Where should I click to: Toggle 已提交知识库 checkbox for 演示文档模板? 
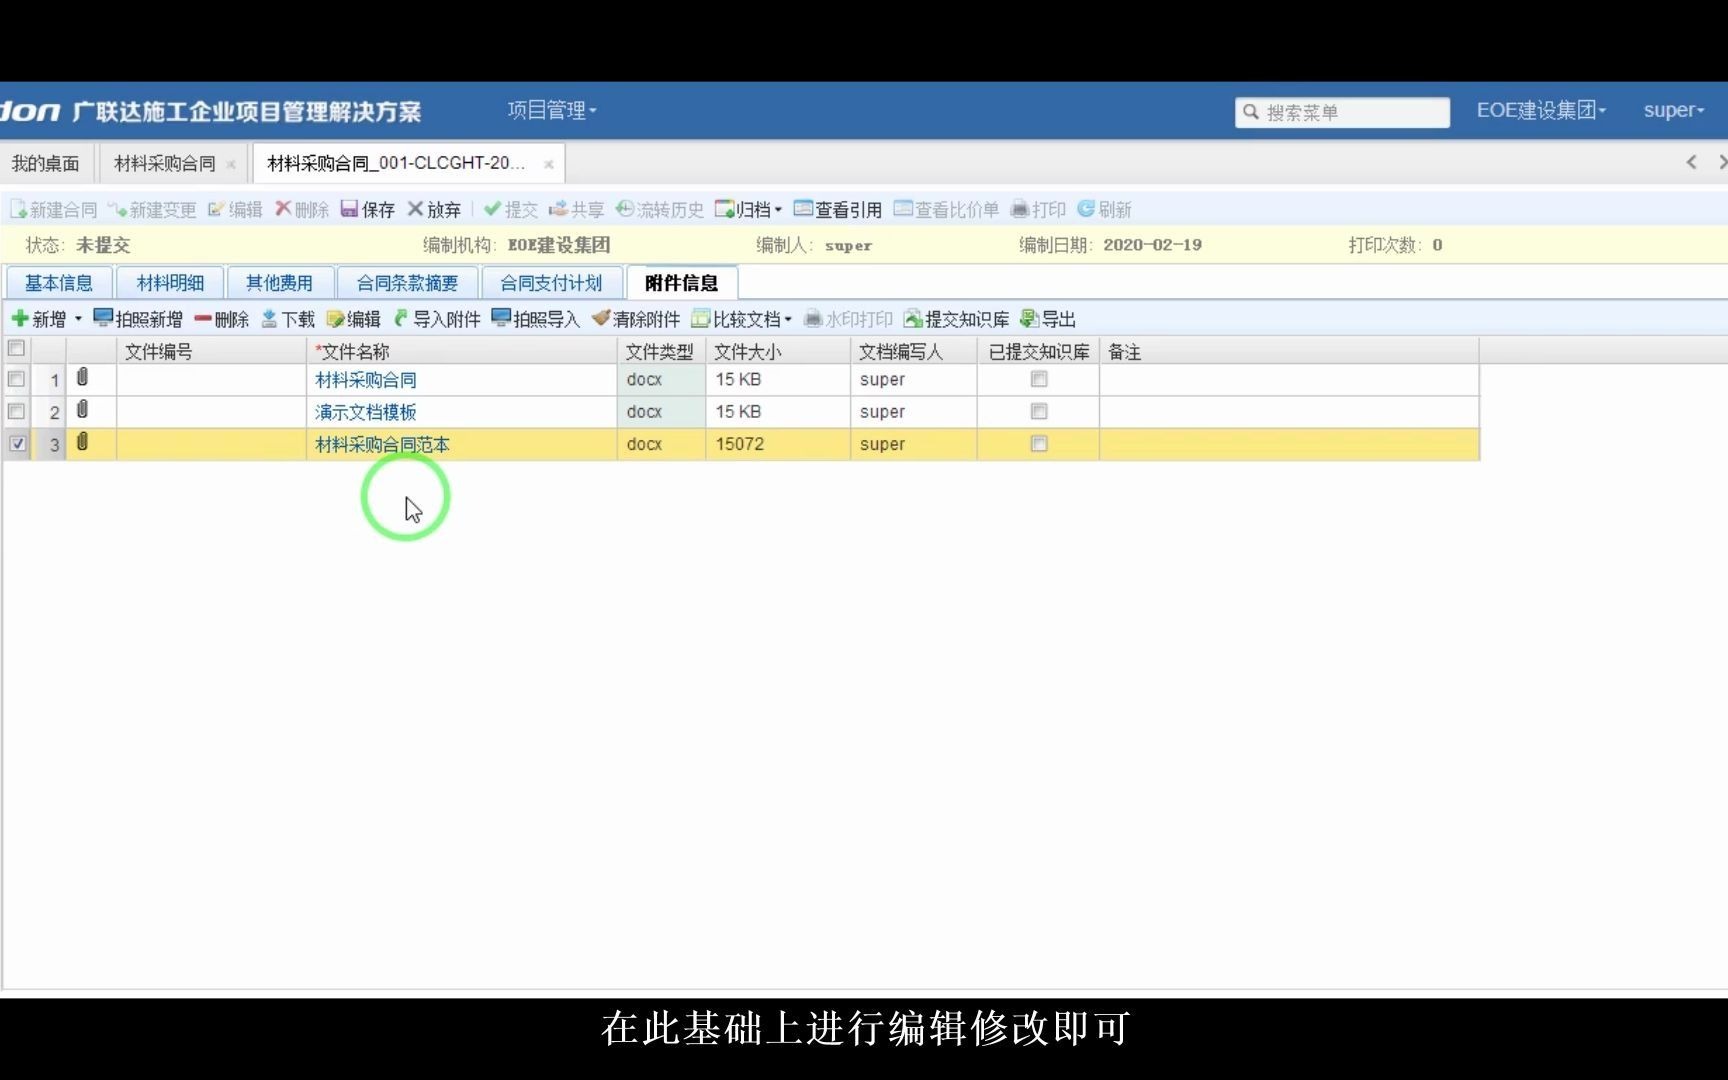(1039, 411)
